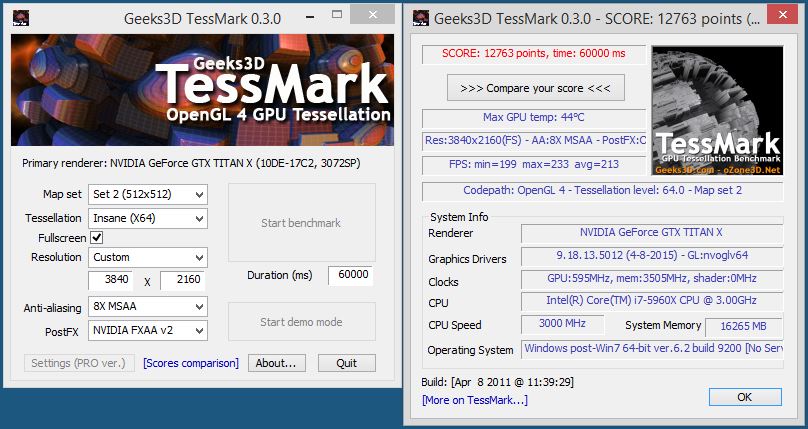Click CPU value Intel Core i7-5960X
Screen dimensions: 808x429
652,301
